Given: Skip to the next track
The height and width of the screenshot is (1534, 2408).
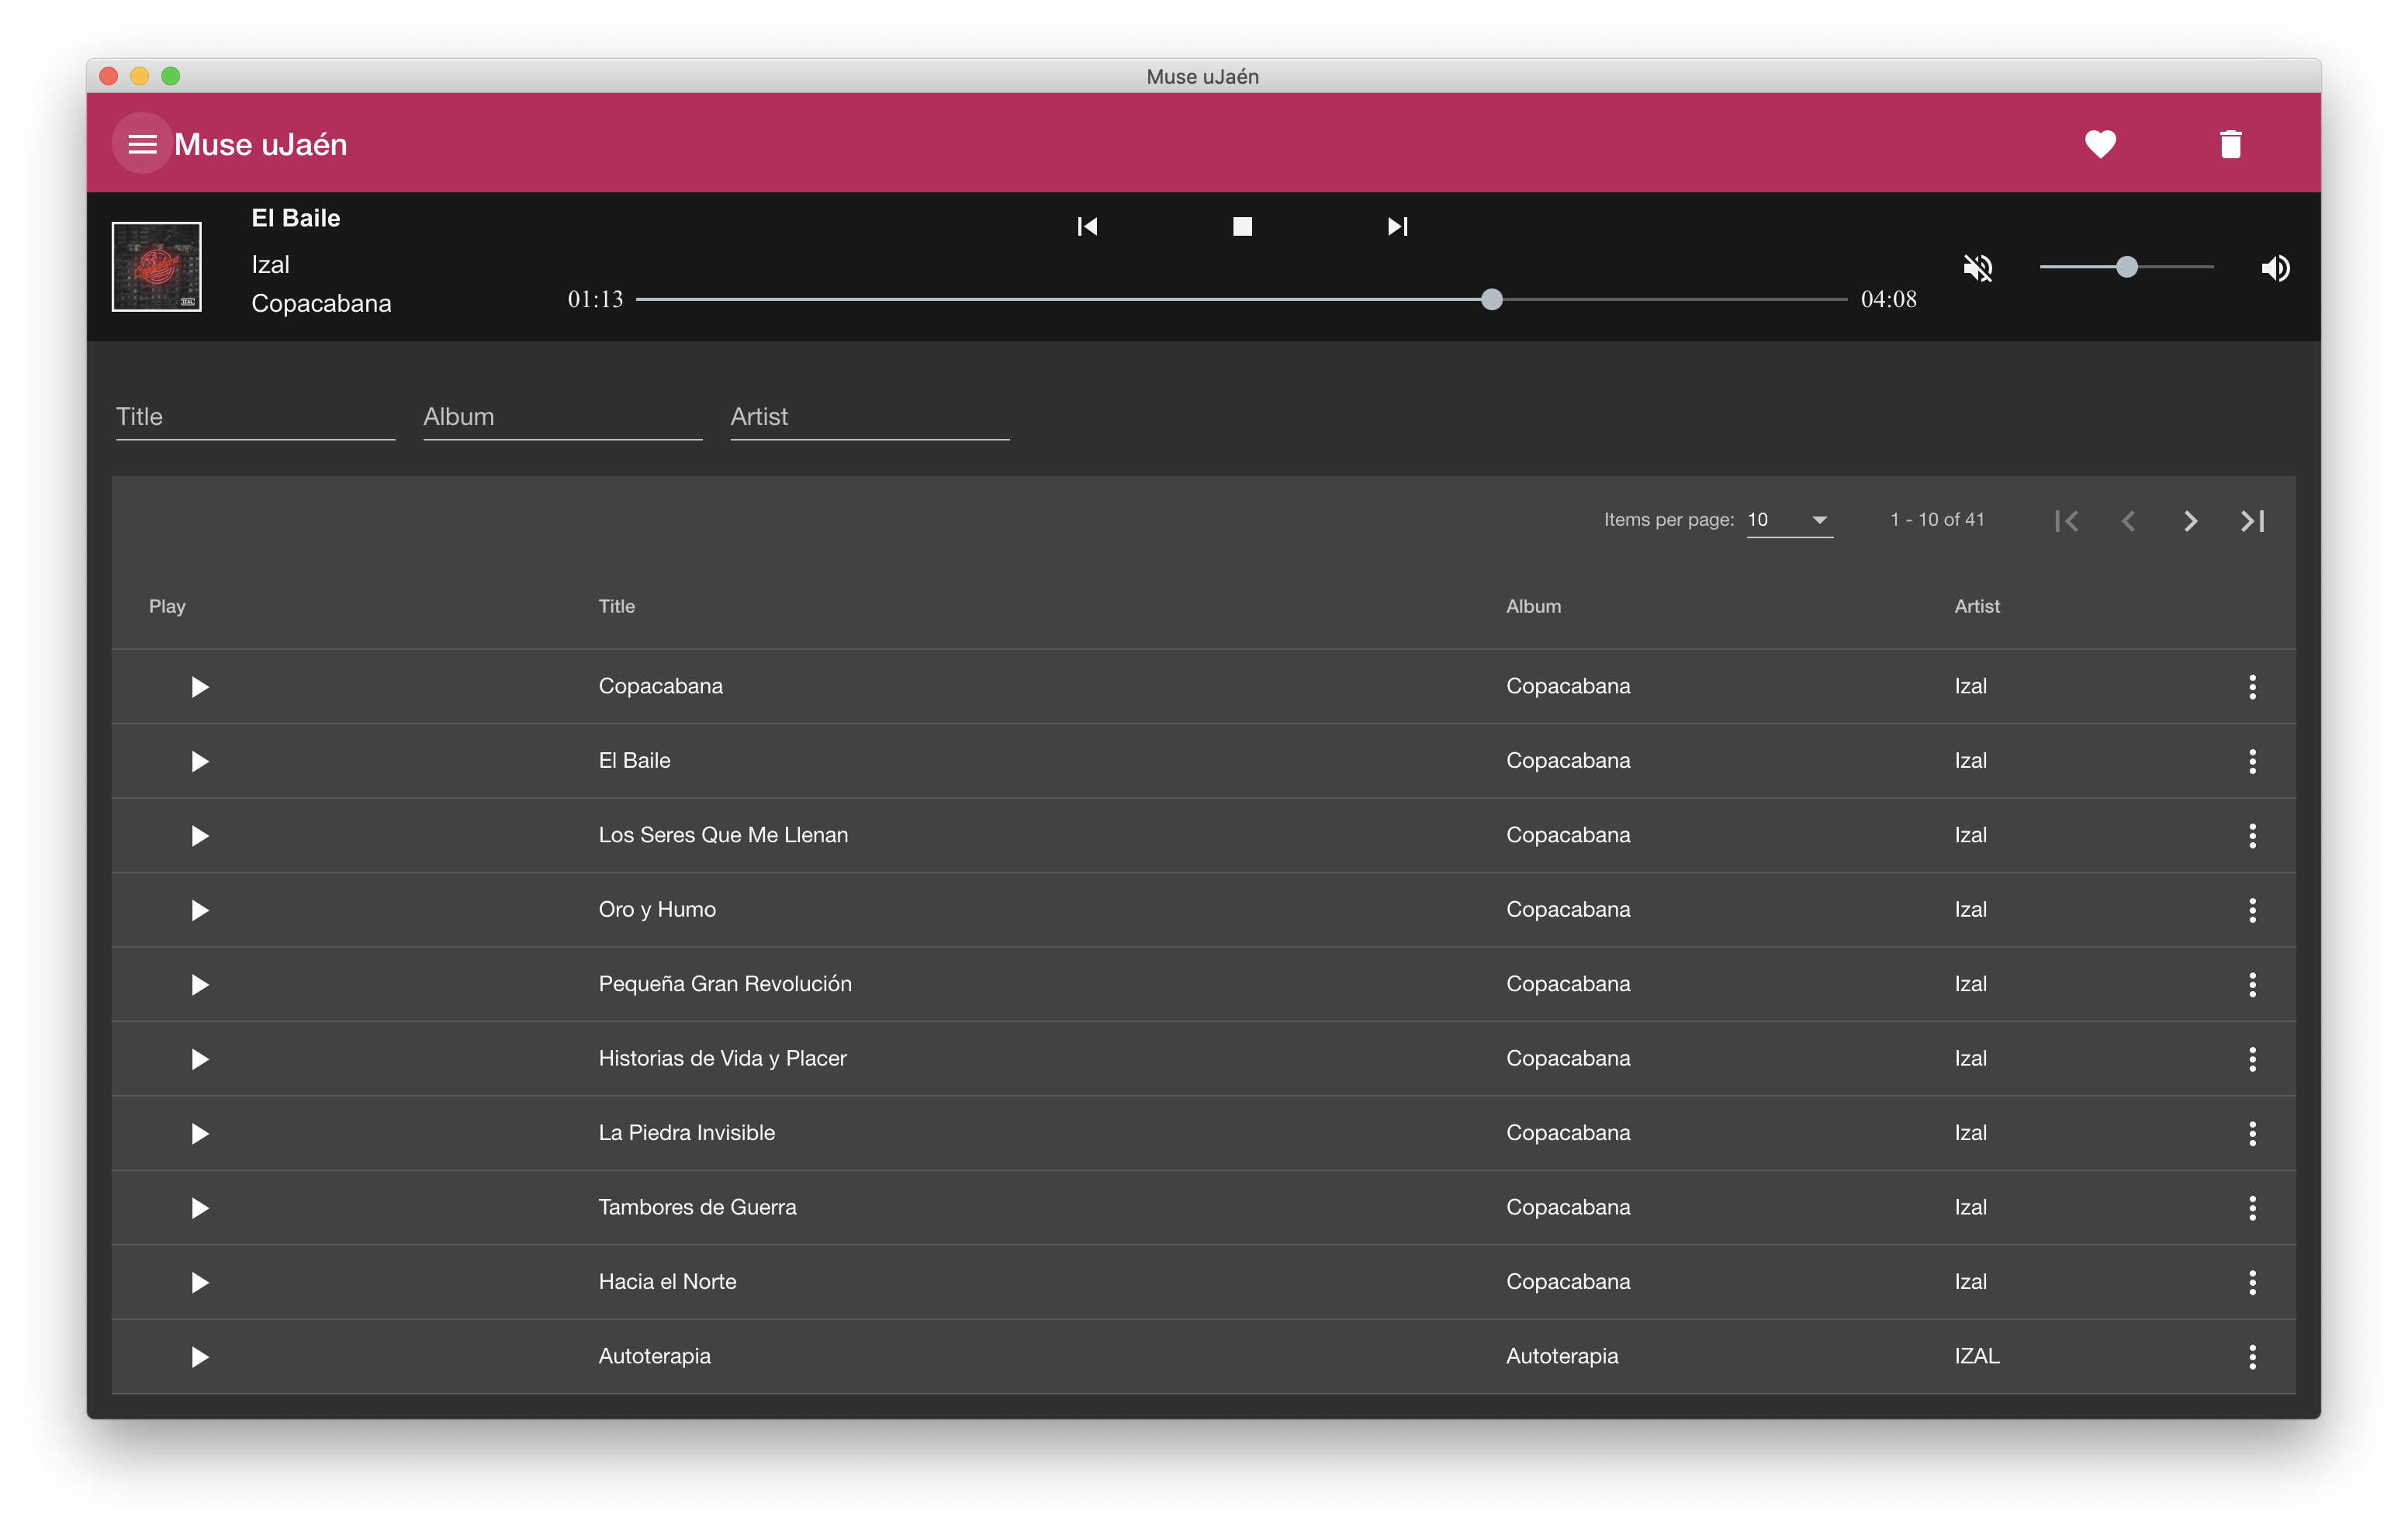Looking at the screenshot, I should [1397, 227].
